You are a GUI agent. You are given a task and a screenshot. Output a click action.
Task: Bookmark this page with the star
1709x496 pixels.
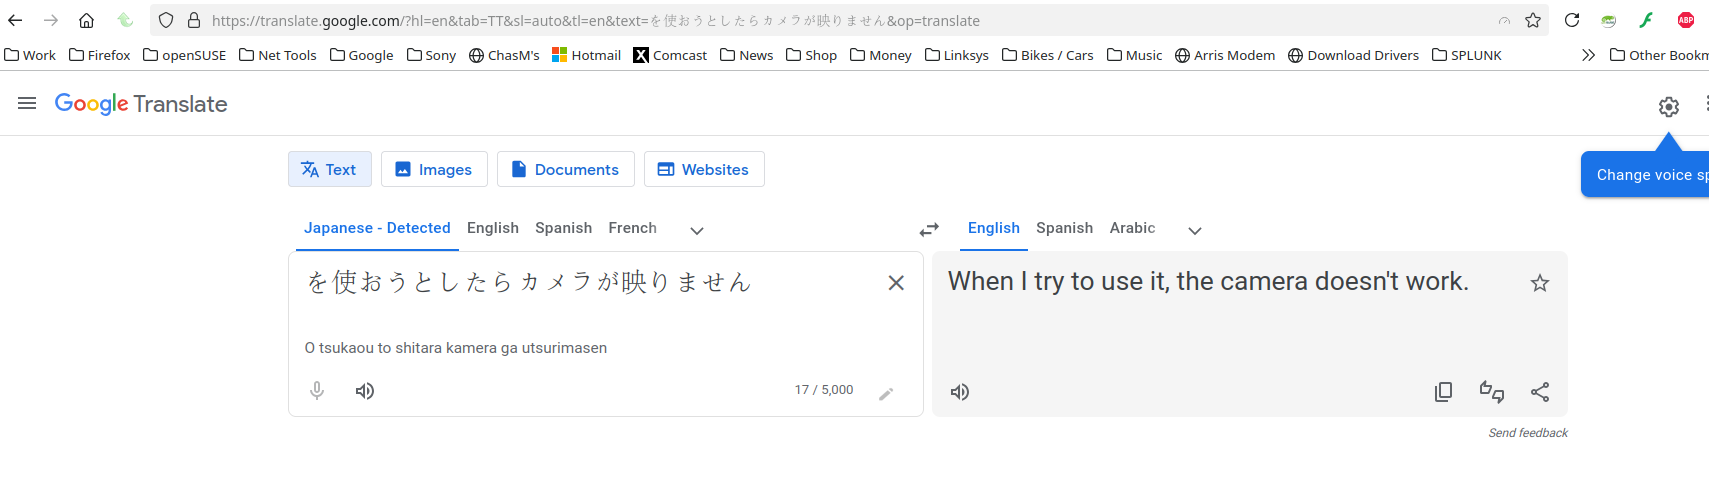pyautogui.click(x=1533, y=20)
